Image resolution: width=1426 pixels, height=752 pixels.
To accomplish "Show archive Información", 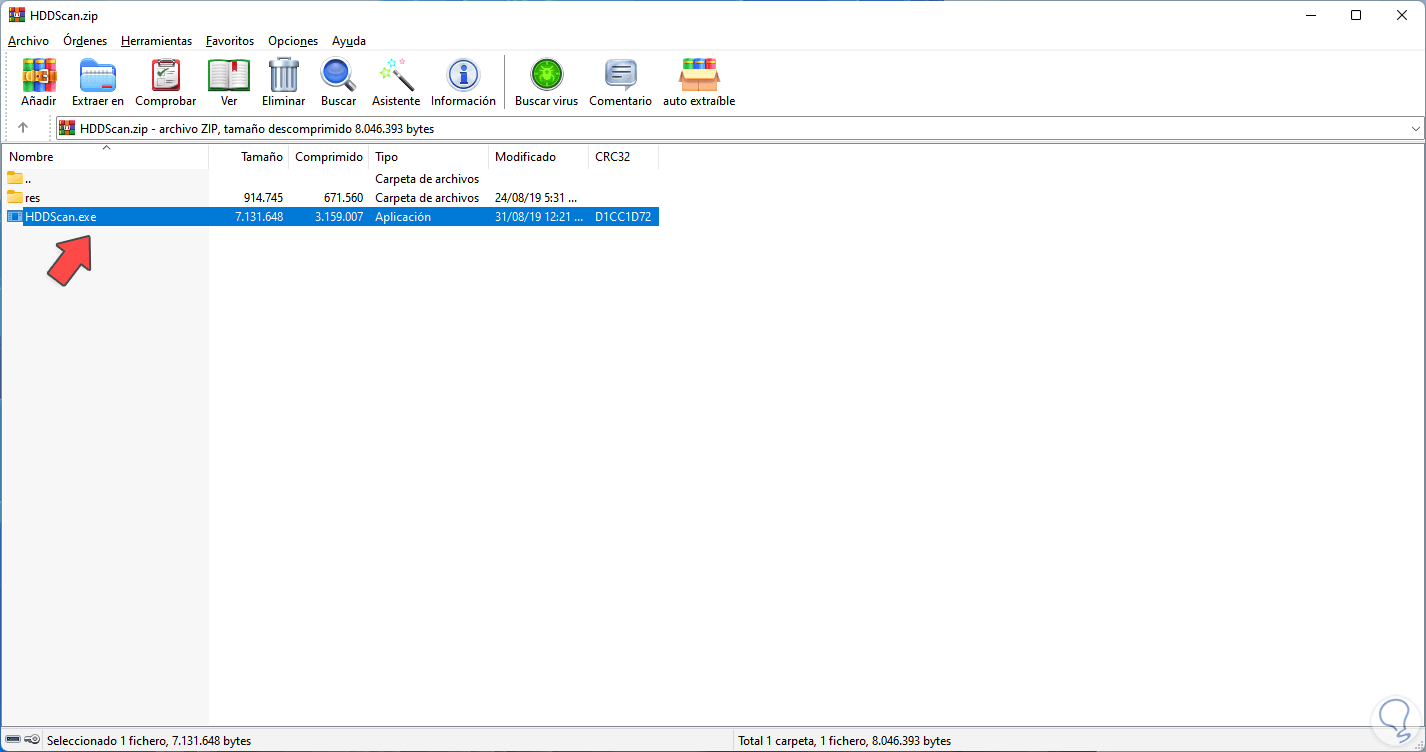I will (x=463, y=82).
